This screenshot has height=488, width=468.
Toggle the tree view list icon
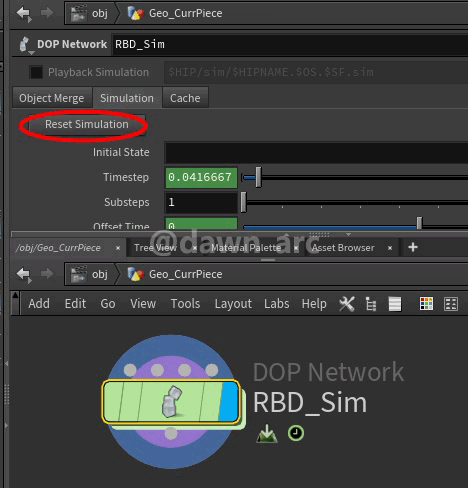(x=371, y=304)
